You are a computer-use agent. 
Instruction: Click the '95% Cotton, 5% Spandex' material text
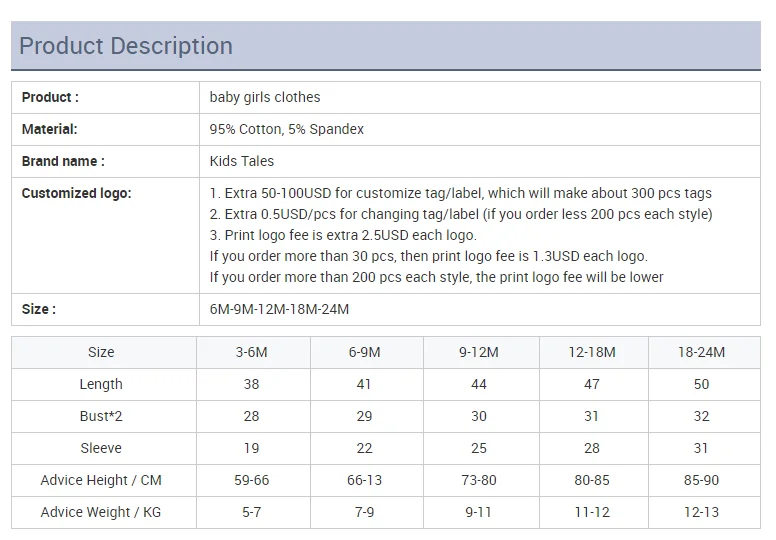287,129
